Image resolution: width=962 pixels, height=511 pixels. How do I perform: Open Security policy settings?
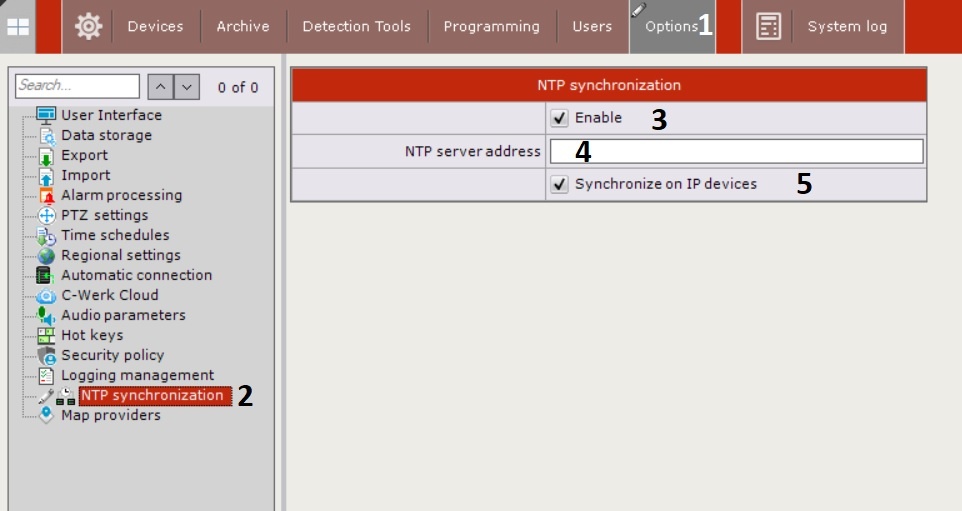112,355
